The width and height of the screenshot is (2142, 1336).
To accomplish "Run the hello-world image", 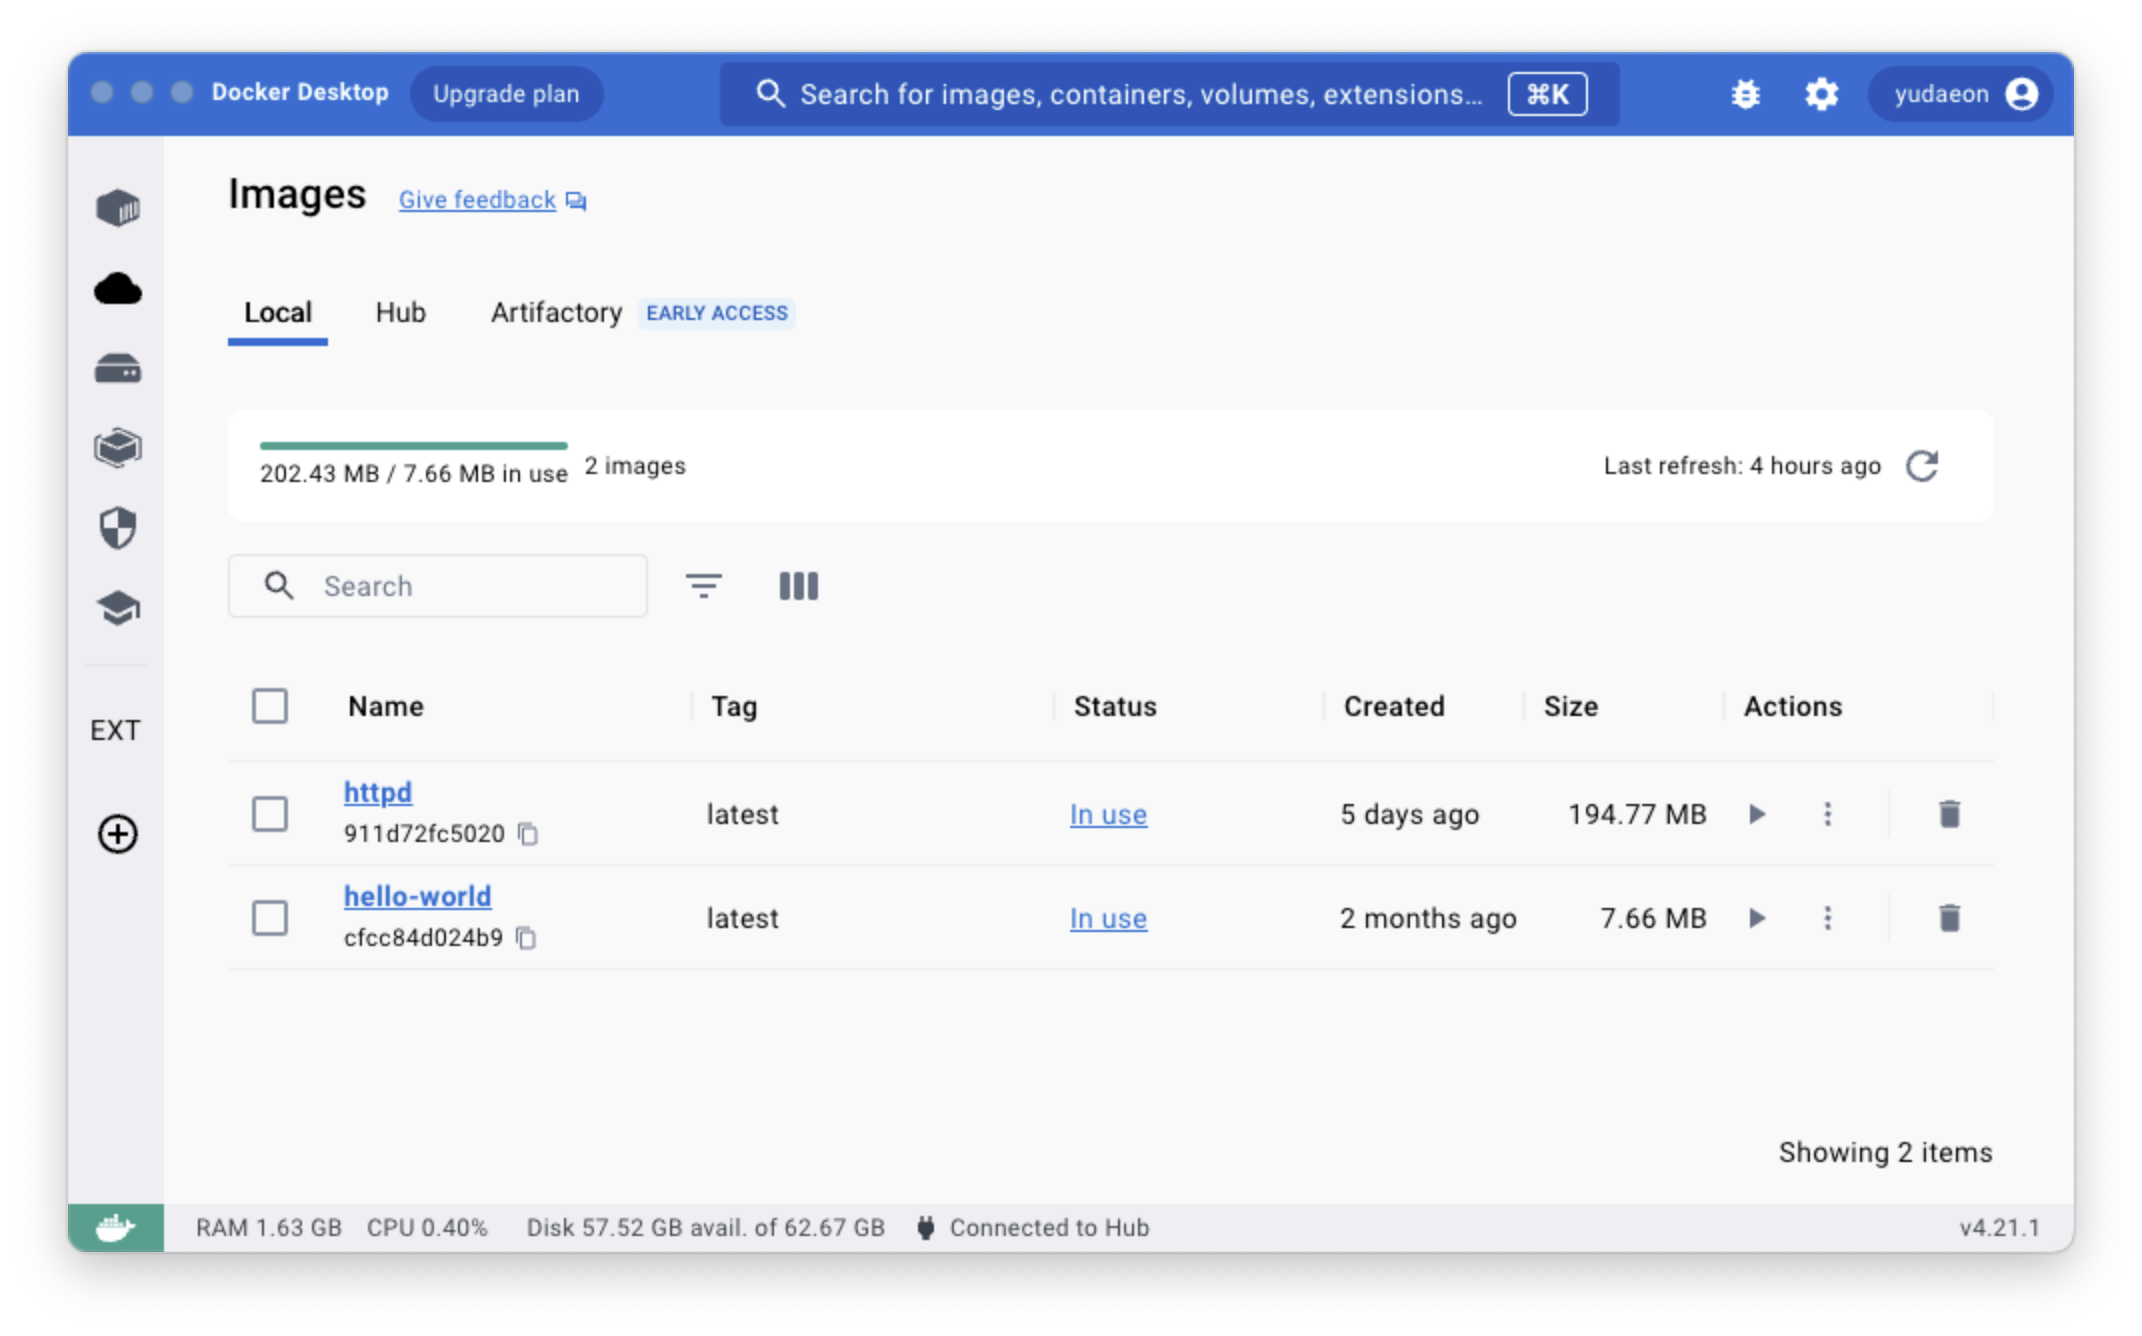I will [1757, 918].
